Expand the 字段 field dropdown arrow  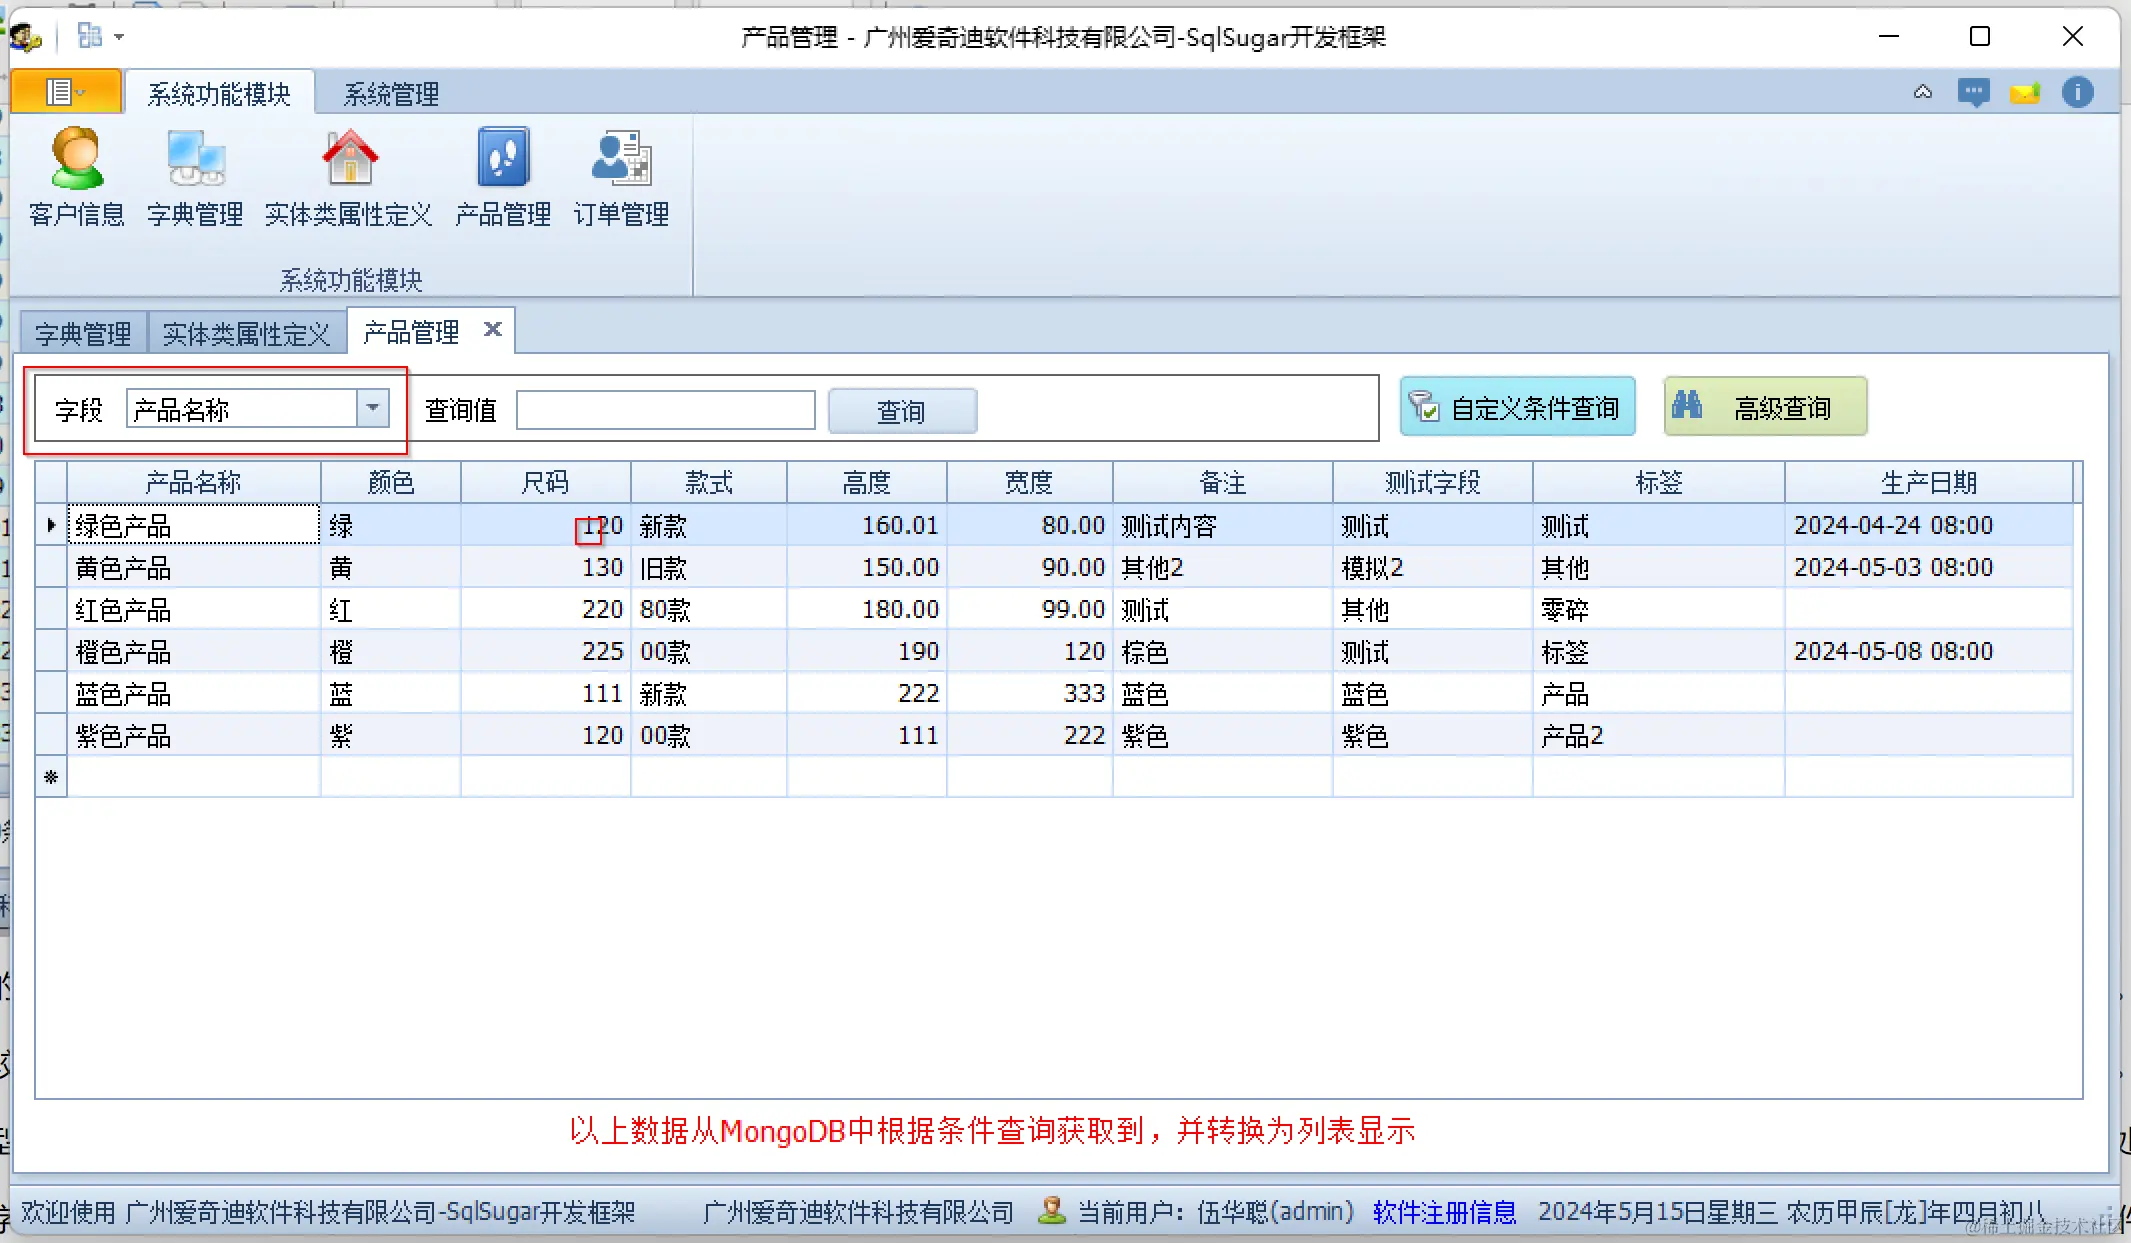[373, 408]
